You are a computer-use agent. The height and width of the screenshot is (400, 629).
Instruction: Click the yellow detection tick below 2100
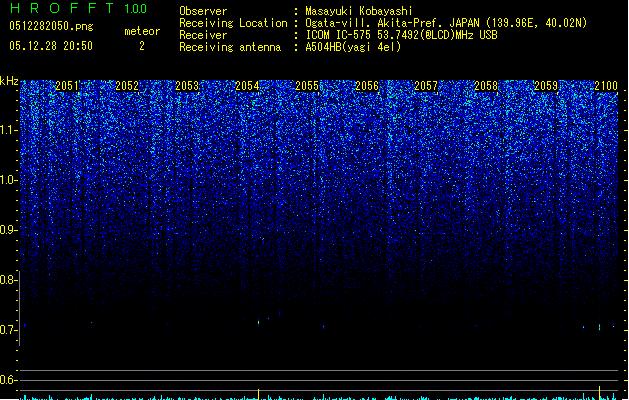599,393
